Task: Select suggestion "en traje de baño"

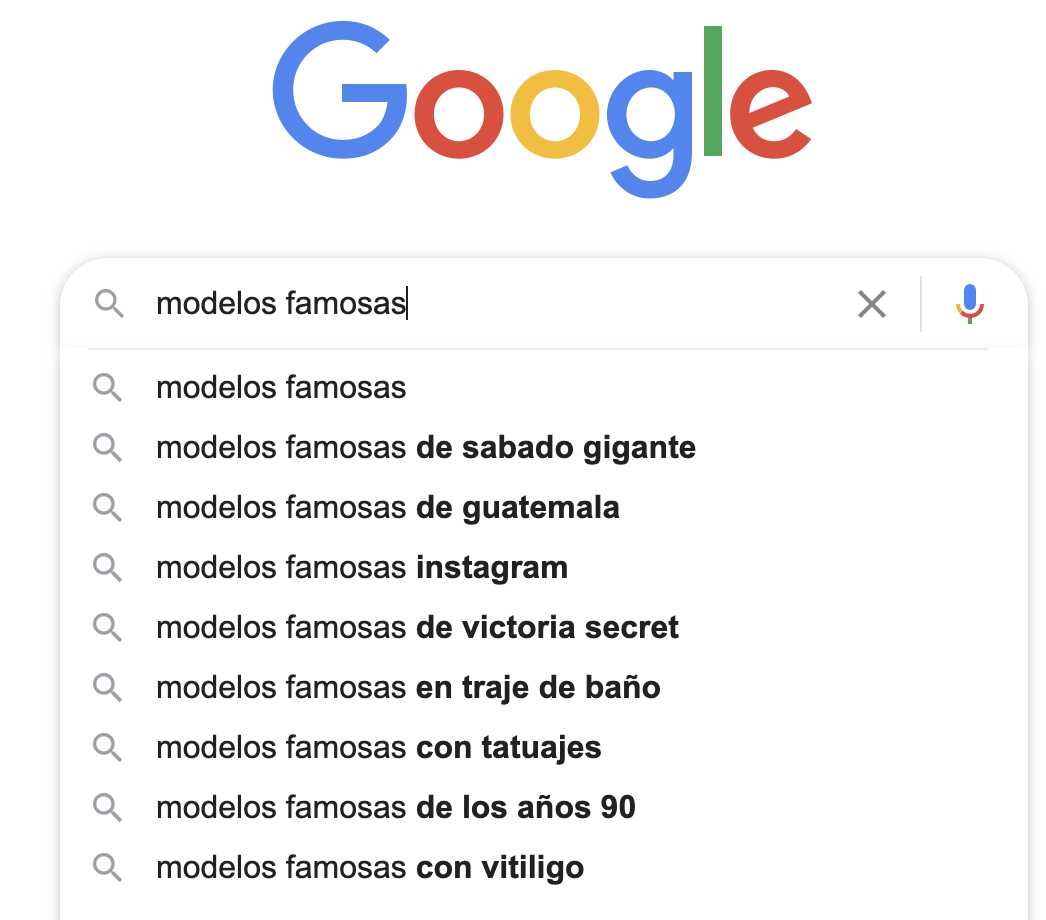Action: 544,688
